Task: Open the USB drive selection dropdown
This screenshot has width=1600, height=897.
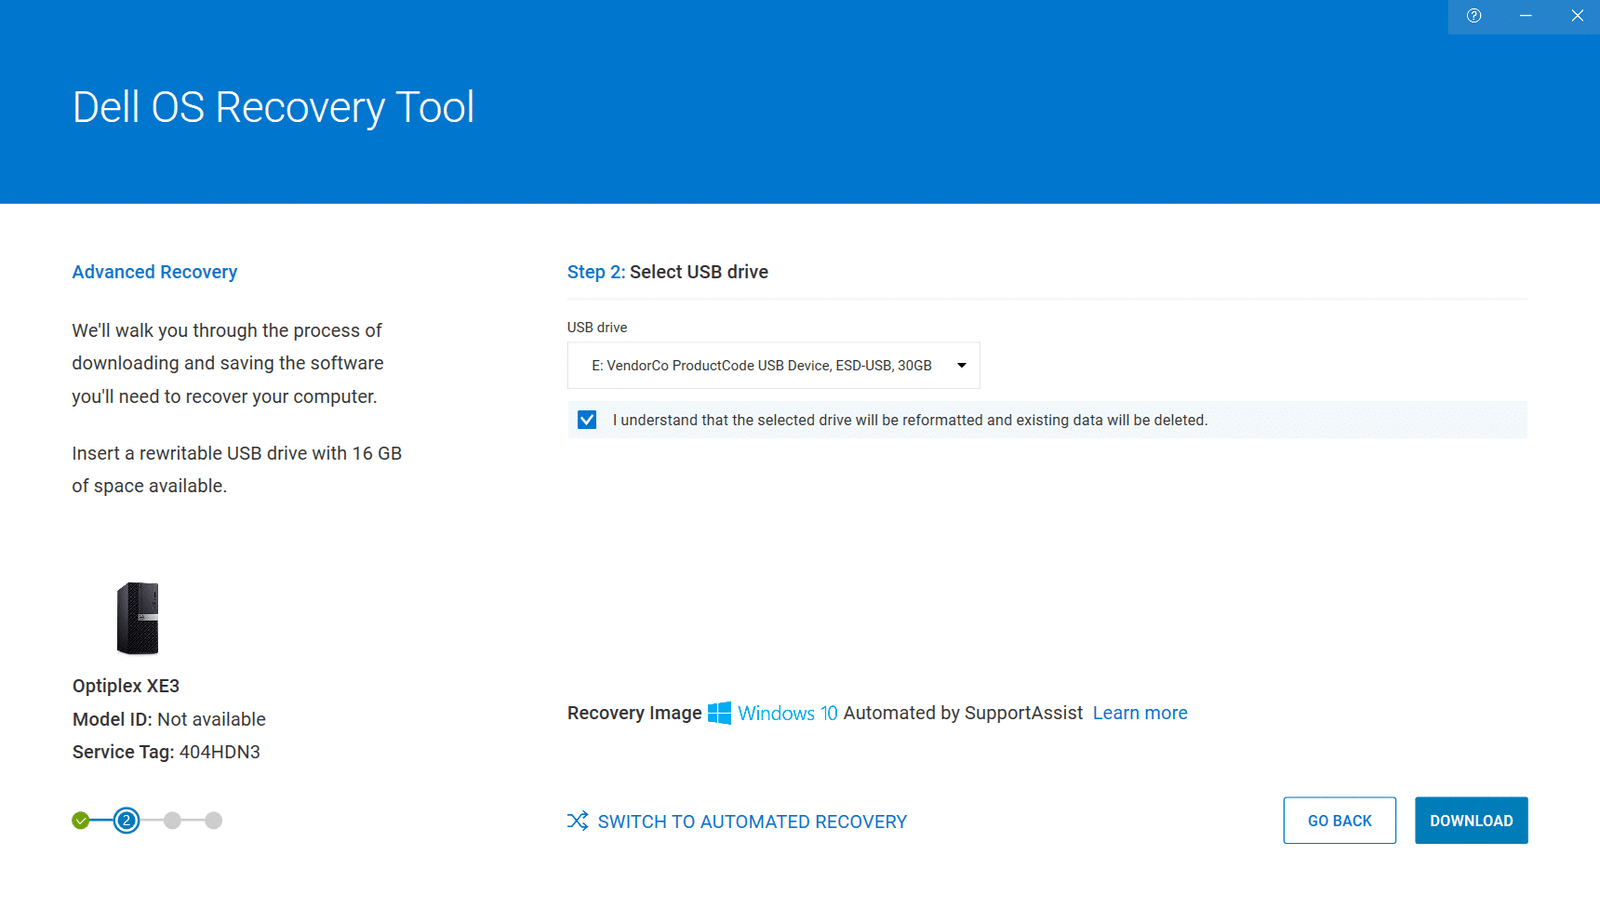Action: click(773, 365)
